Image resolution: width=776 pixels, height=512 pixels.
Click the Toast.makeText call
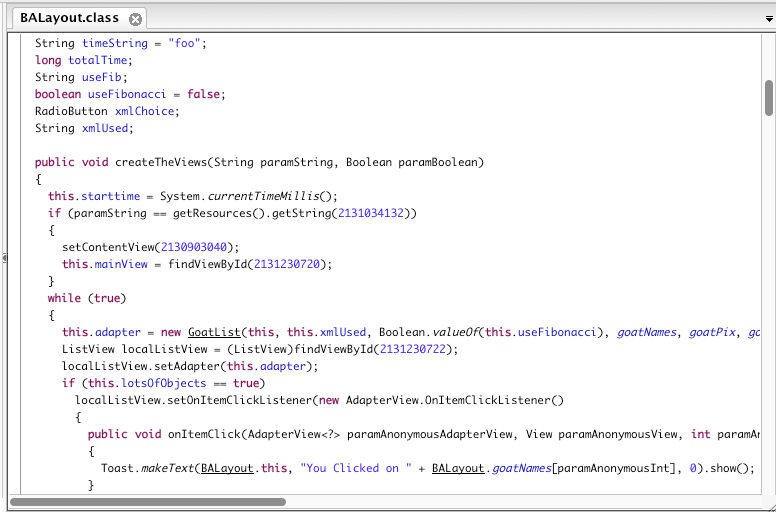tap(148, 468)
